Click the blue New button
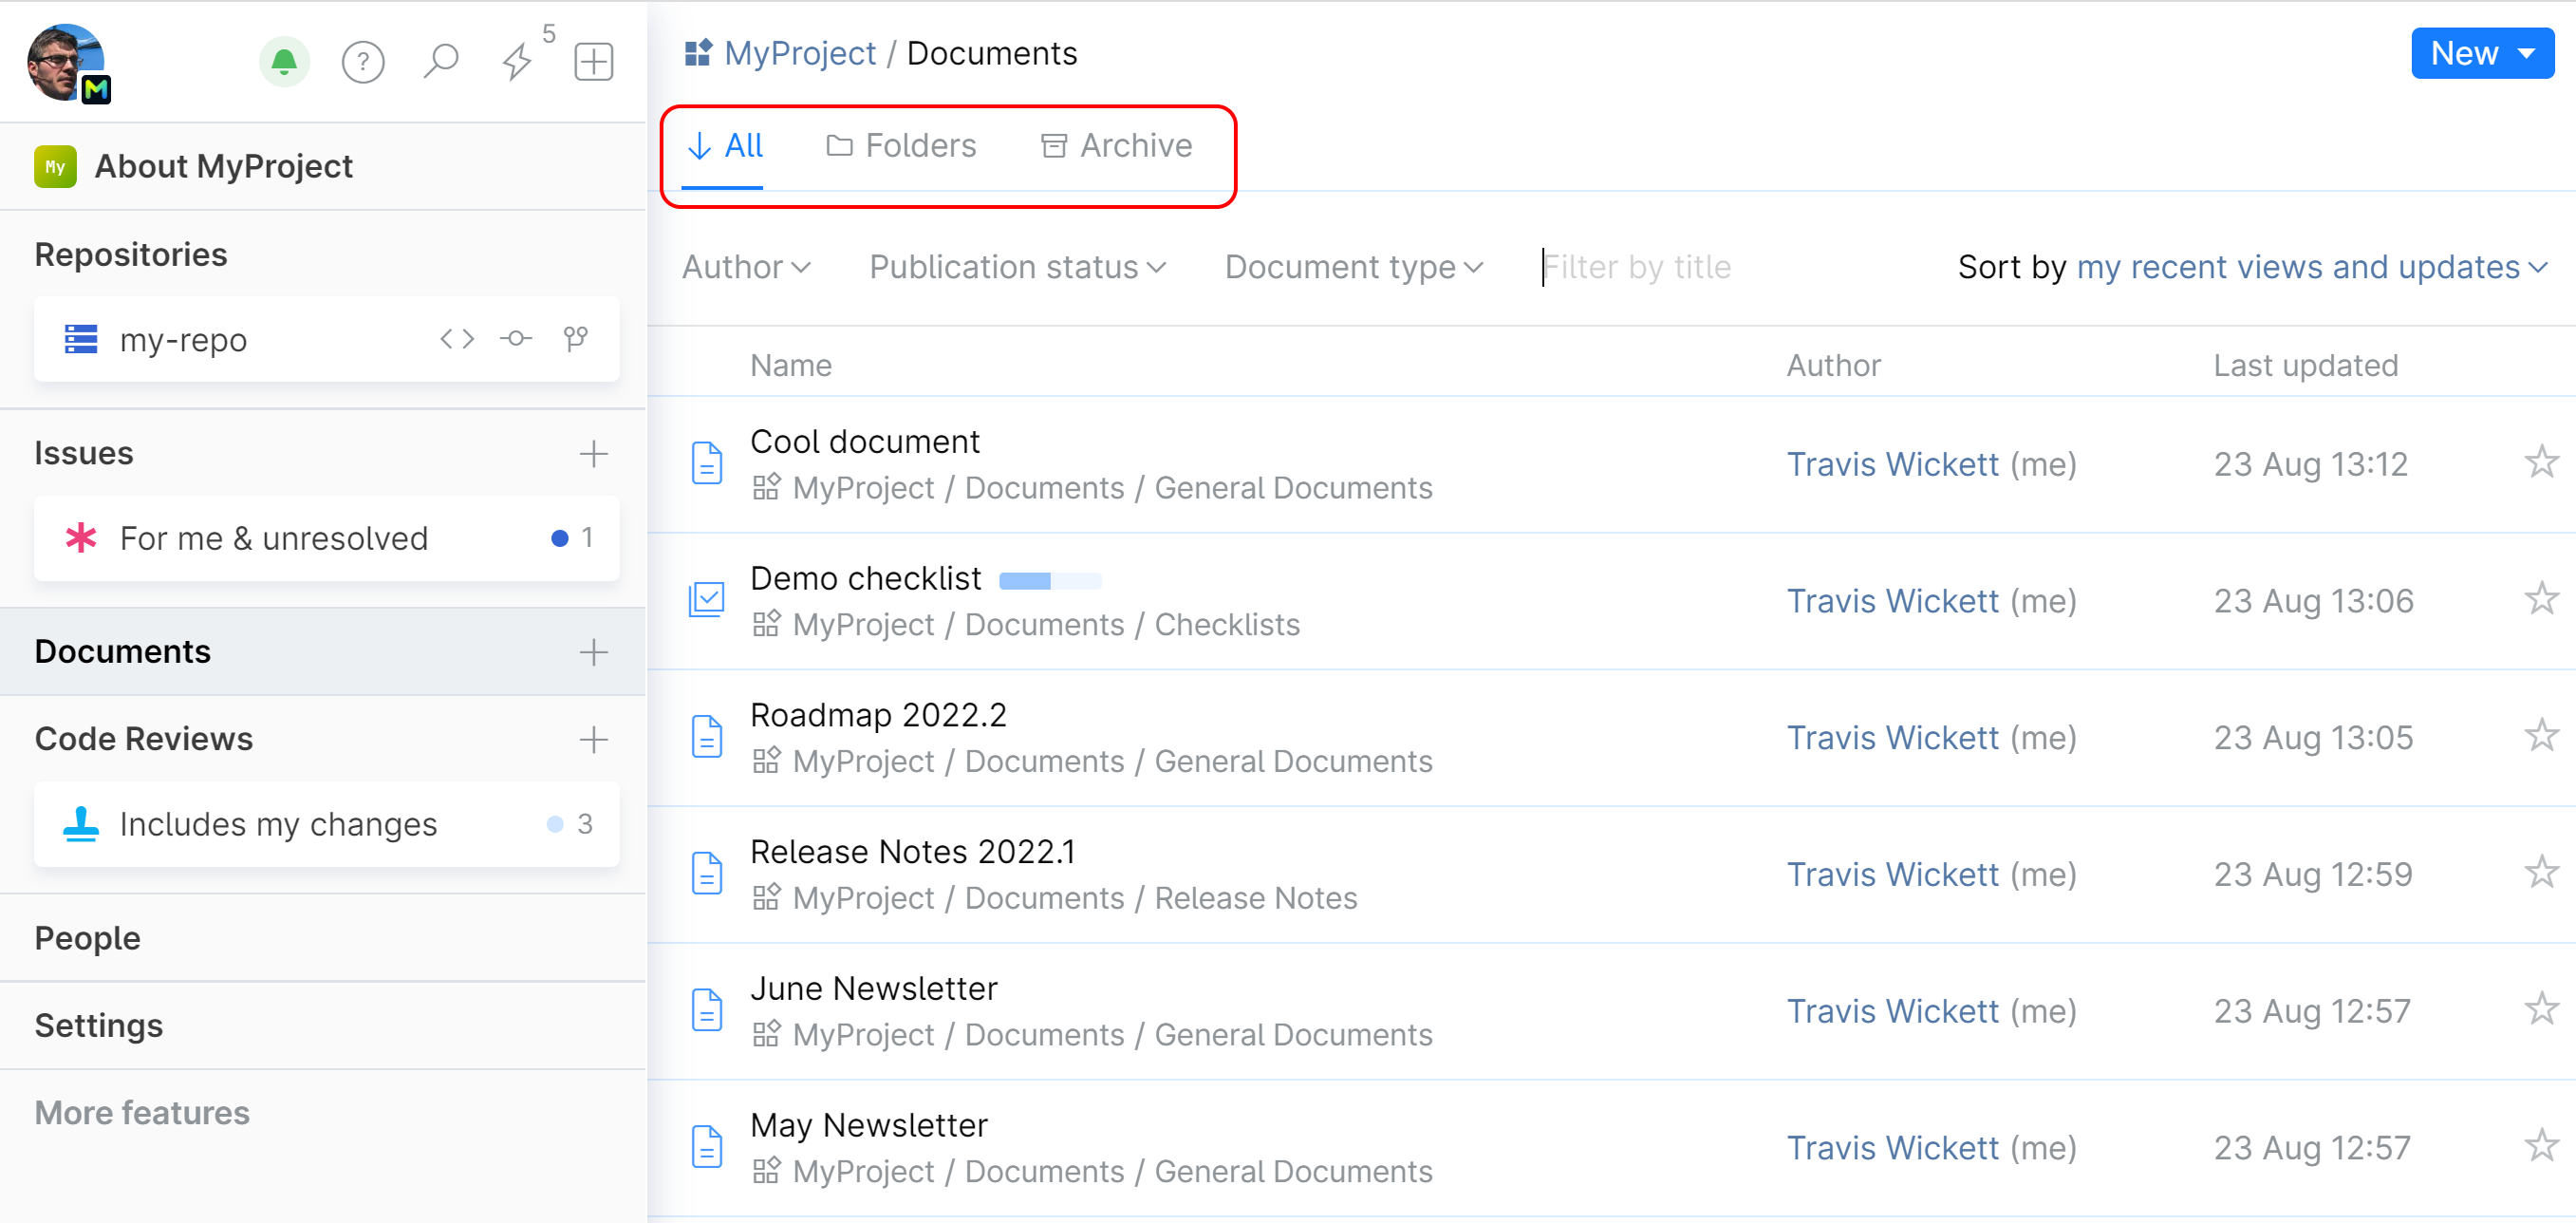The width and height of the screenshot is (2576, 1223). [x=2481, y=53]
